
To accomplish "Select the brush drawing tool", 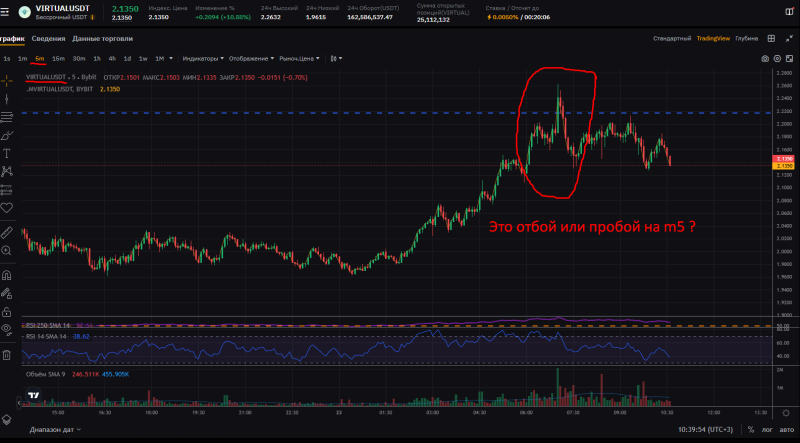I will click(x=7, y=135).
